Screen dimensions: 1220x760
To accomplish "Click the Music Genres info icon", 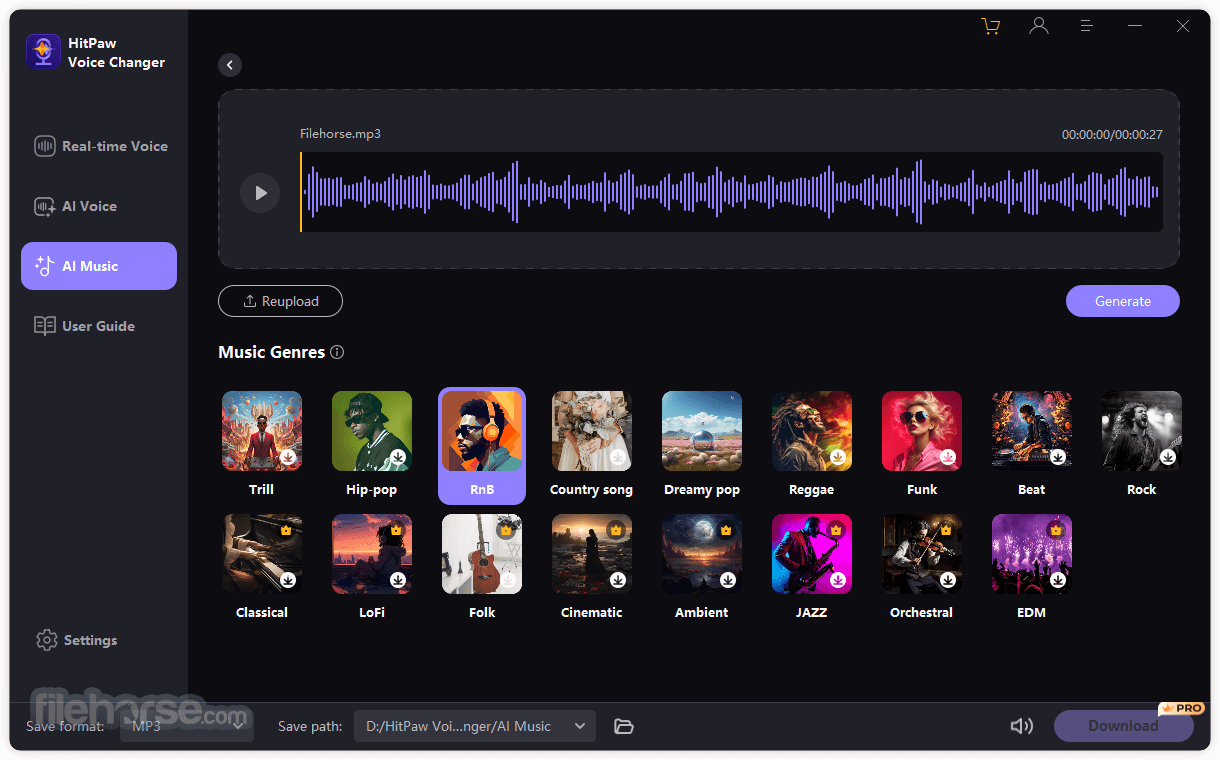I will [337, 352].
